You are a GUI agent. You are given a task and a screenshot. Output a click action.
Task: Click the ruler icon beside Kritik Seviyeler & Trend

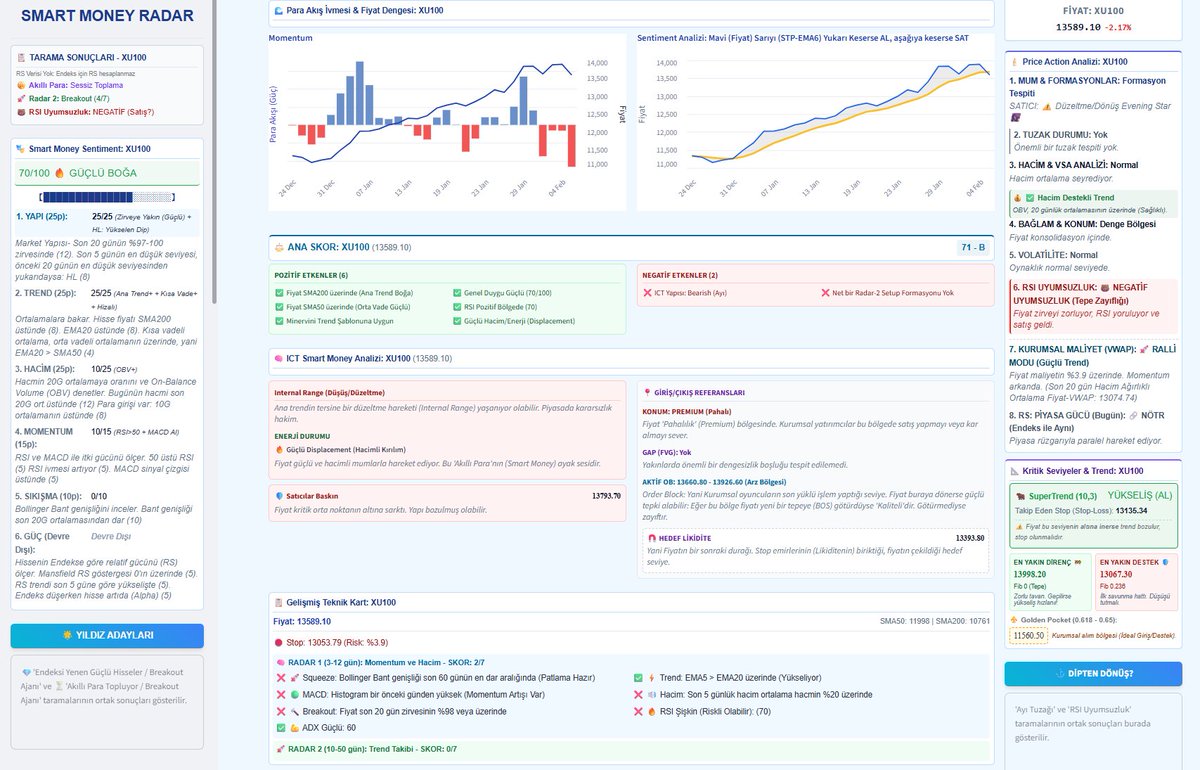pos(1014,471)
